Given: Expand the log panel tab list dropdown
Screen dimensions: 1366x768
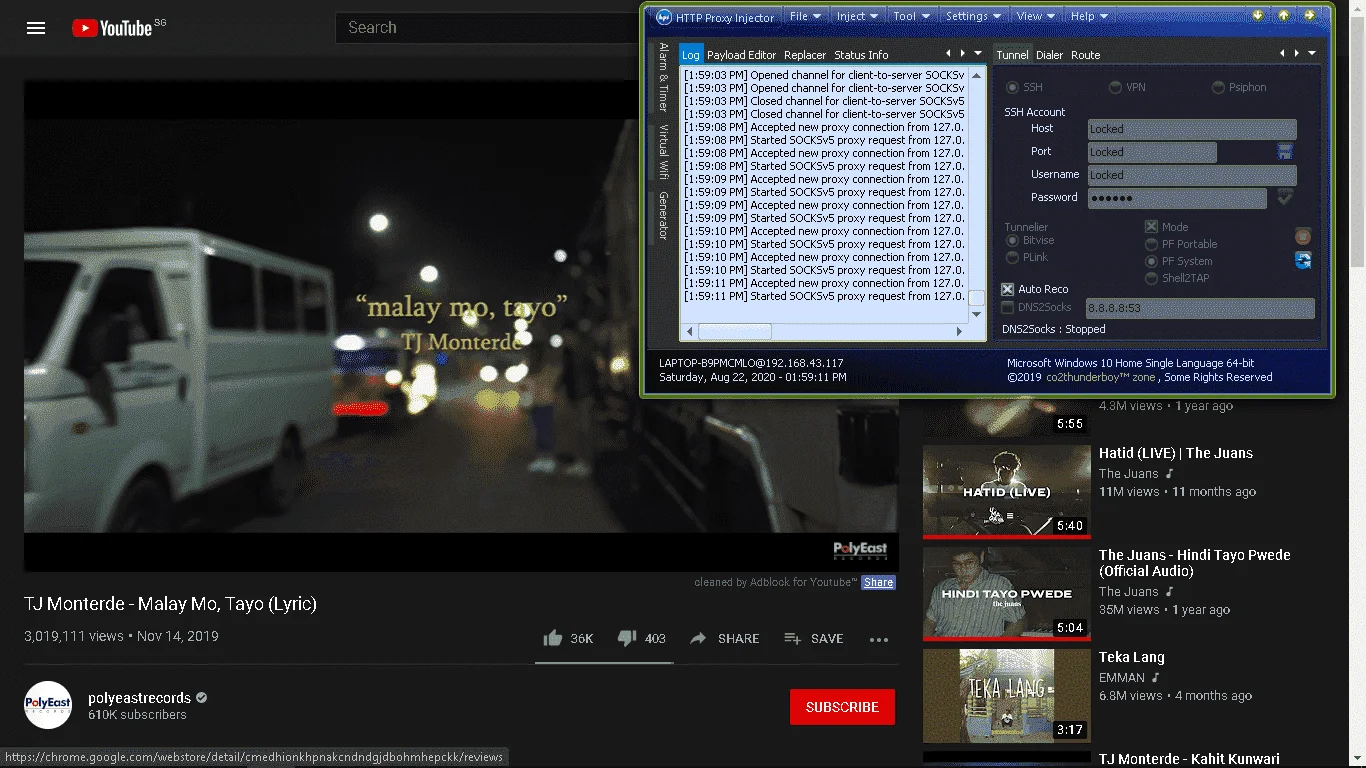Looking at the screenshot, I should click(x=977, y=54).
